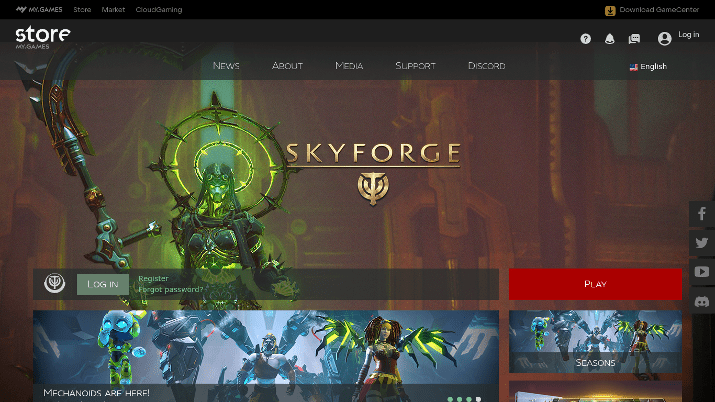
Task: Click Download GameCenter link
Action: (x=659, y=10)
